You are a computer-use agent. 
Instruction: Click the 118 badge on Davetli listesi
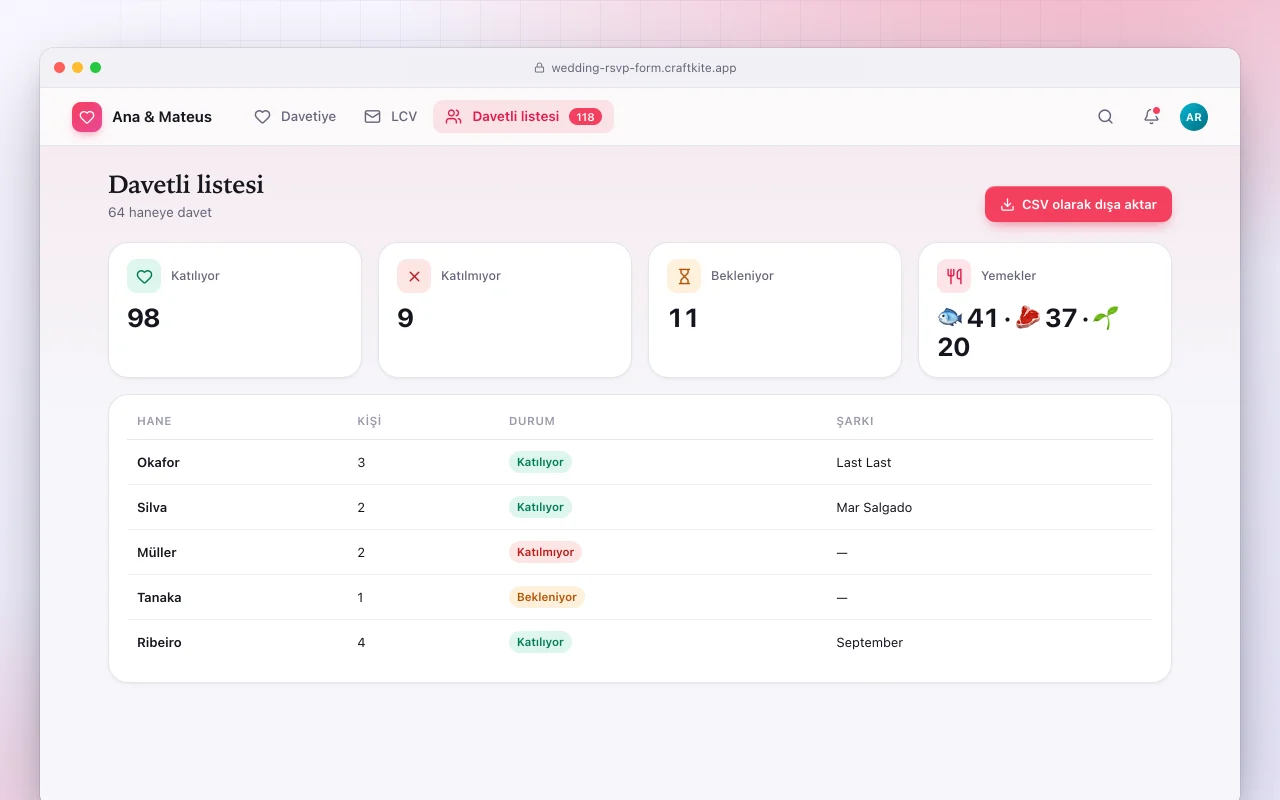pyautogui.click(x=585, y=117)
